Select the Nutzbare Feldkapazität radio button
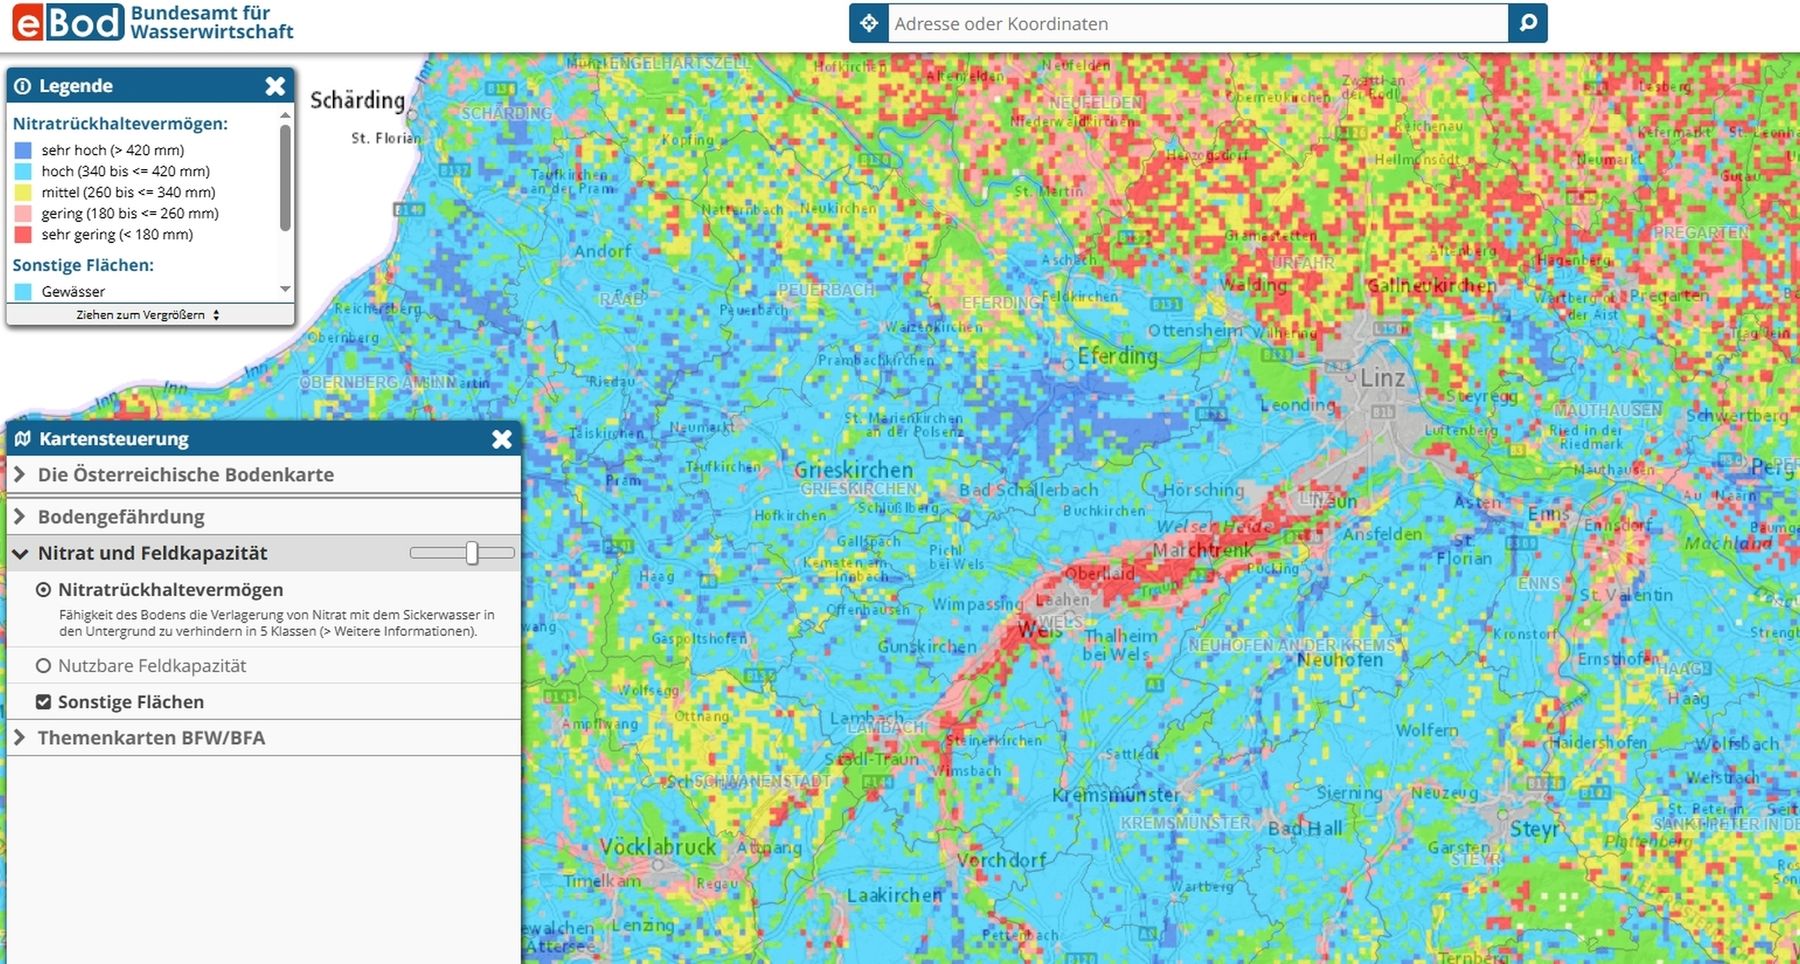1800x964 pixels. tap(43, 666)
